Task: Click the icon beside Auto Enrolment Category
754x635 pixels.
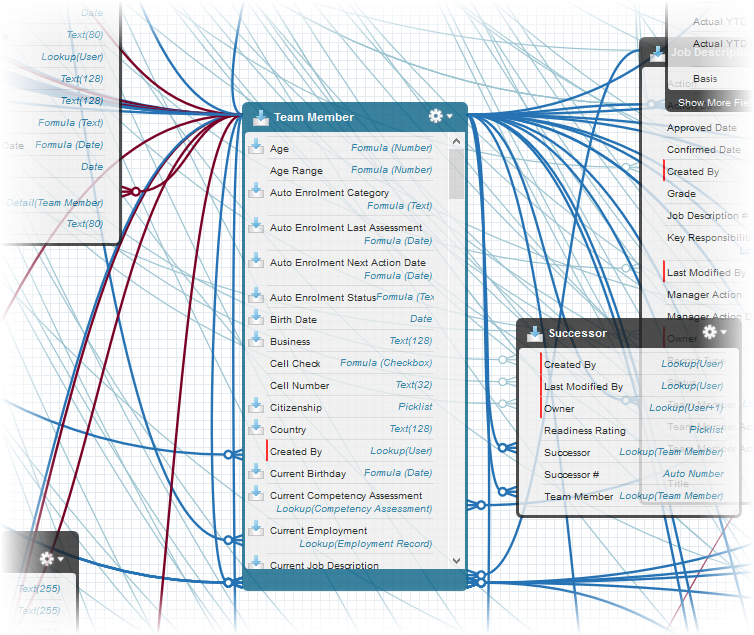Action: point(256,192)
